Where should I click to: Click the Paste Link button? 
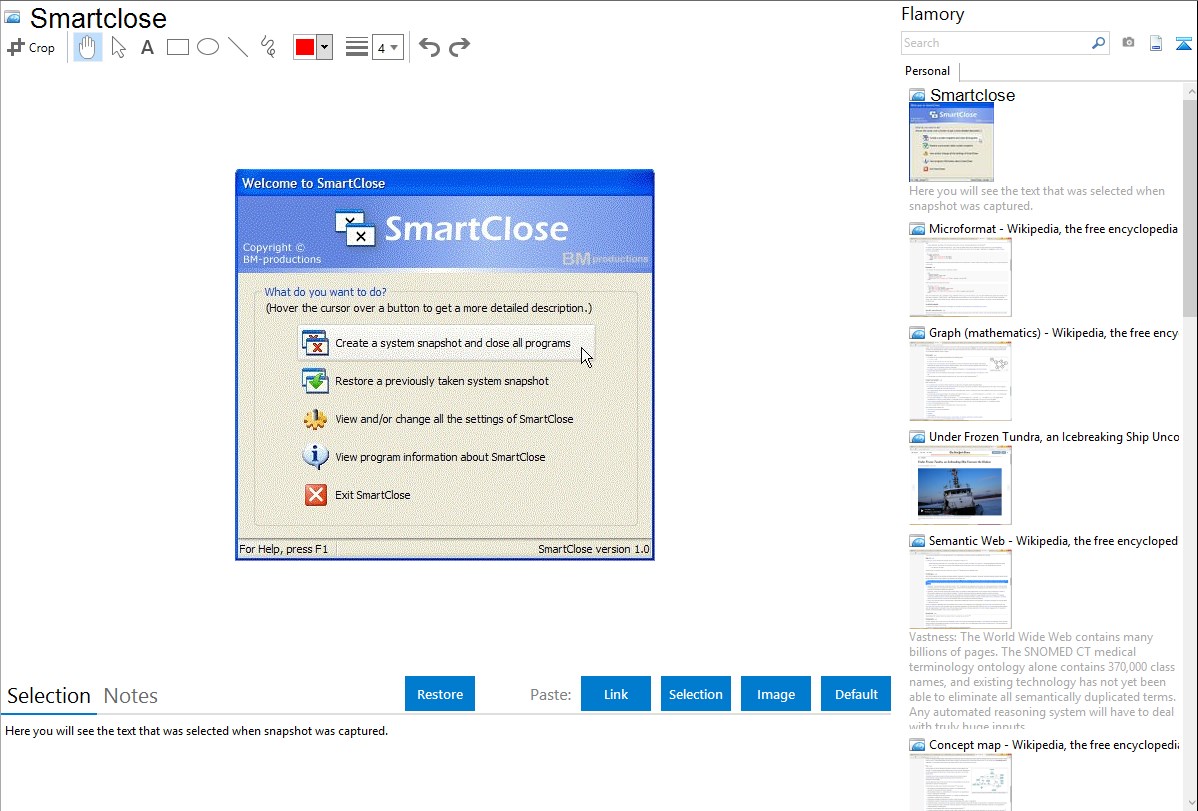[616, 694]
